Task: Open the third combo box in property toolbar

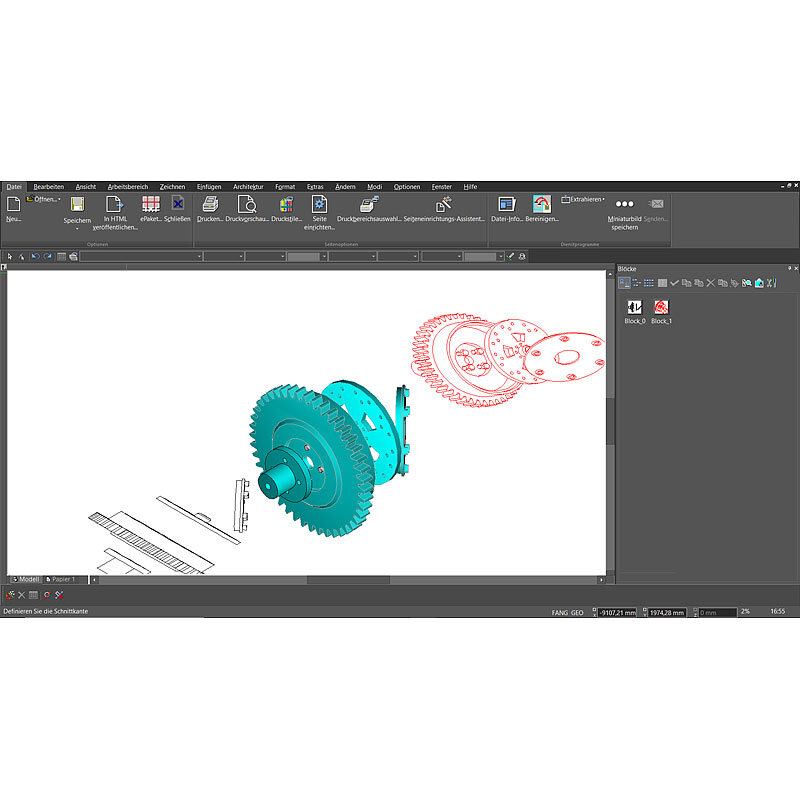Action: 265,257
